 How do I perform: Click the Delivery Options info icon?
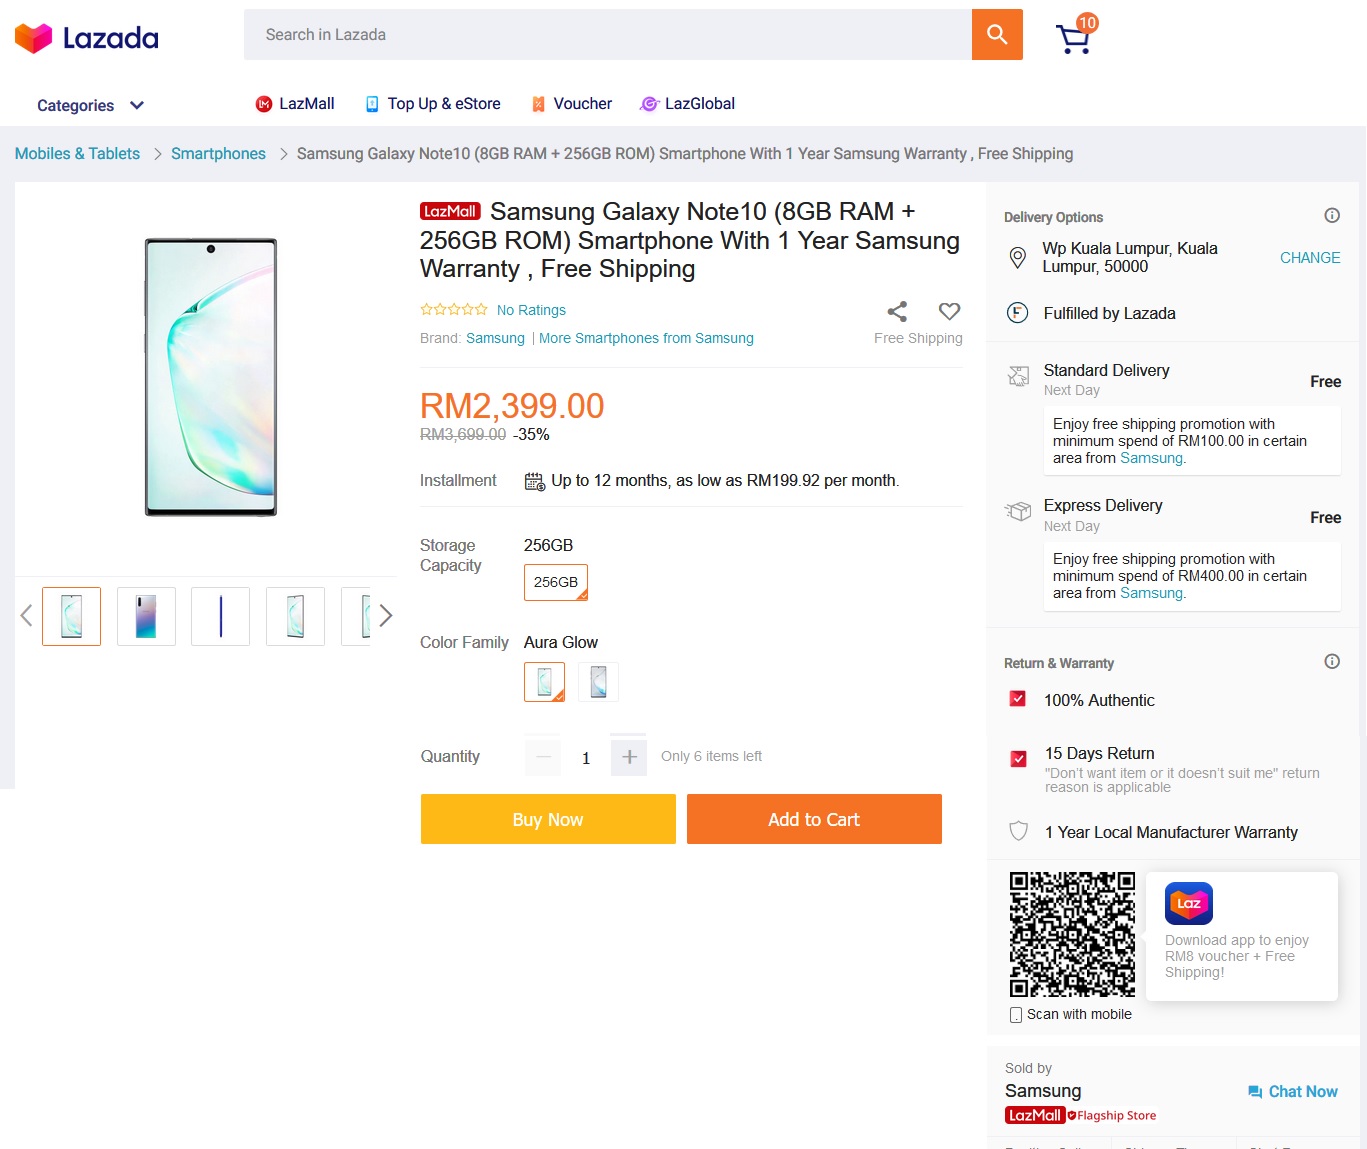[x=1332, y=216]
